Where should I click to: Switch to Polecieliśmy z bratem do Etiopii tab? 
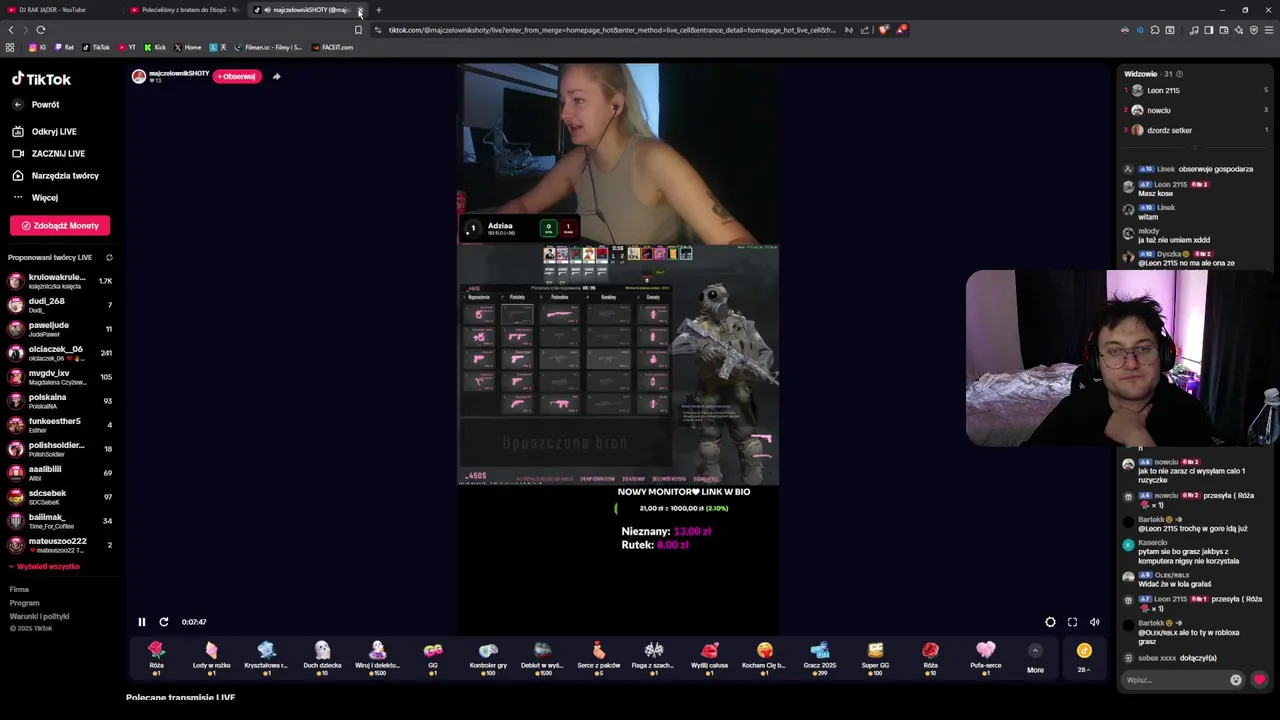[x=184, y=10]
